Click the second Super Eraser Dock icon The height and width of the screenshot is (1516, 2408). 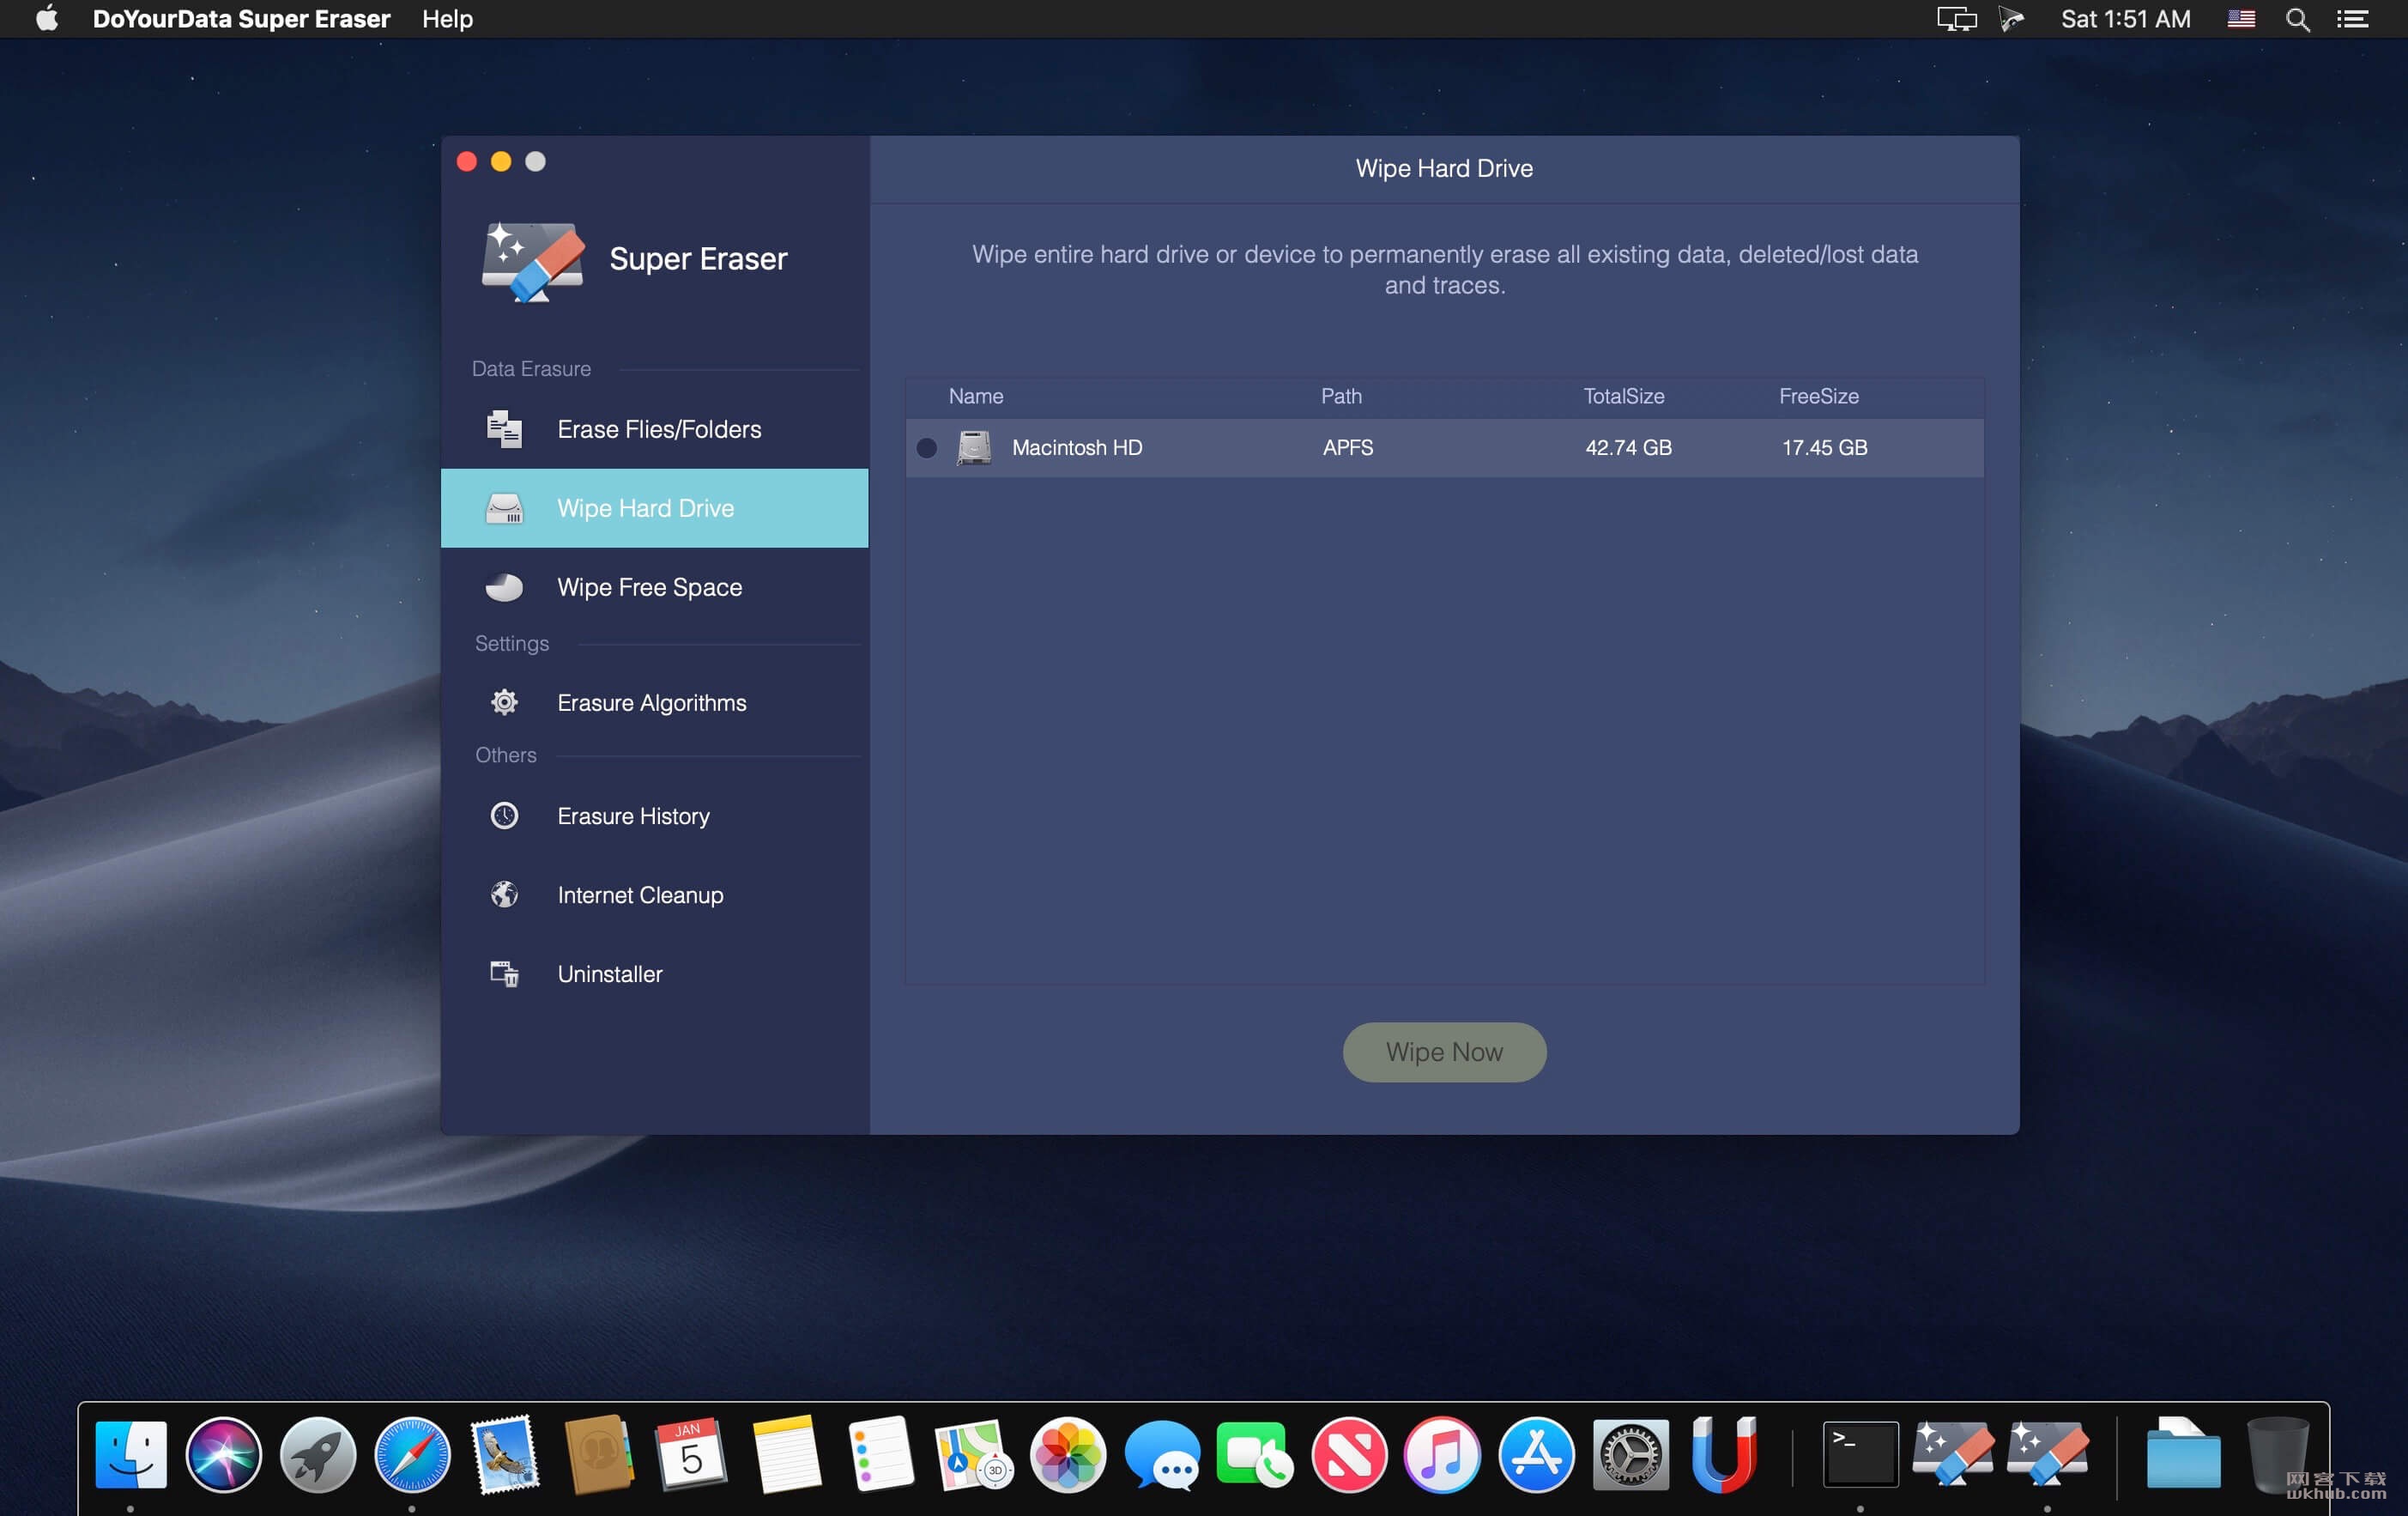[x=2047, y=1453]
